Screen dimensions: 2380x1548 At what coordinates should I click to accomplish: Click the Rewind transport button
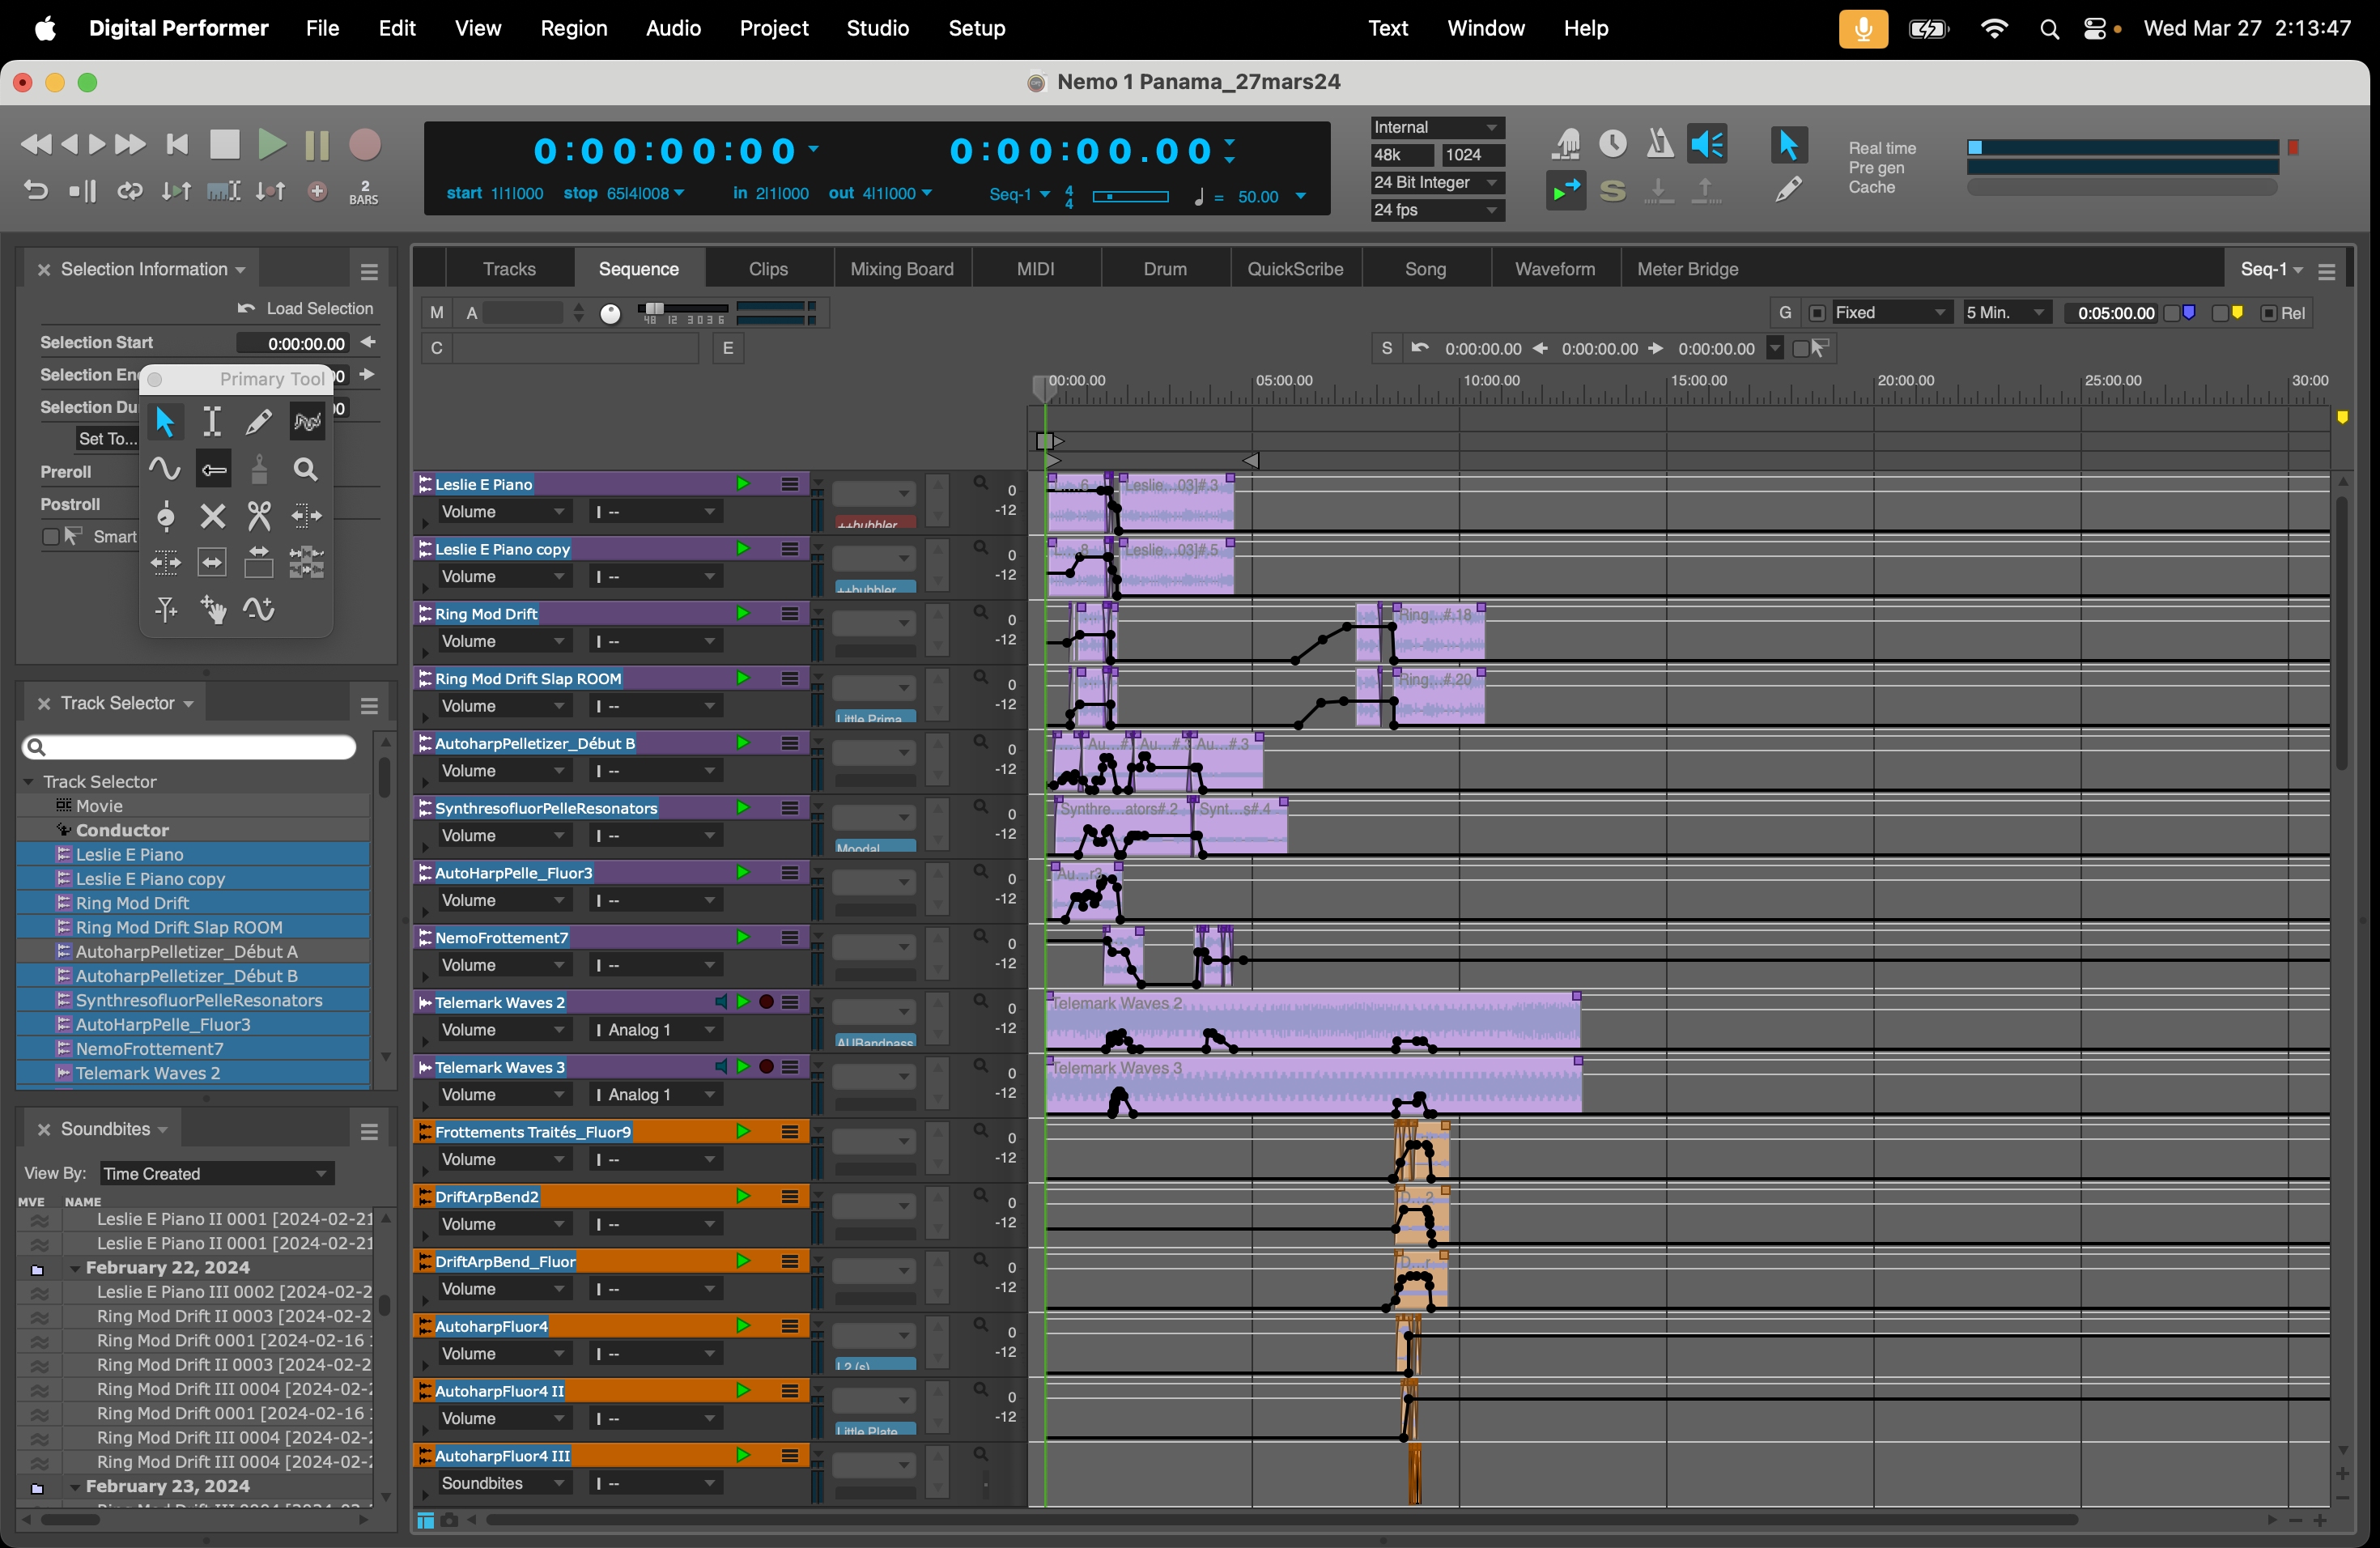pyautogui.click(x=36, y=144)
